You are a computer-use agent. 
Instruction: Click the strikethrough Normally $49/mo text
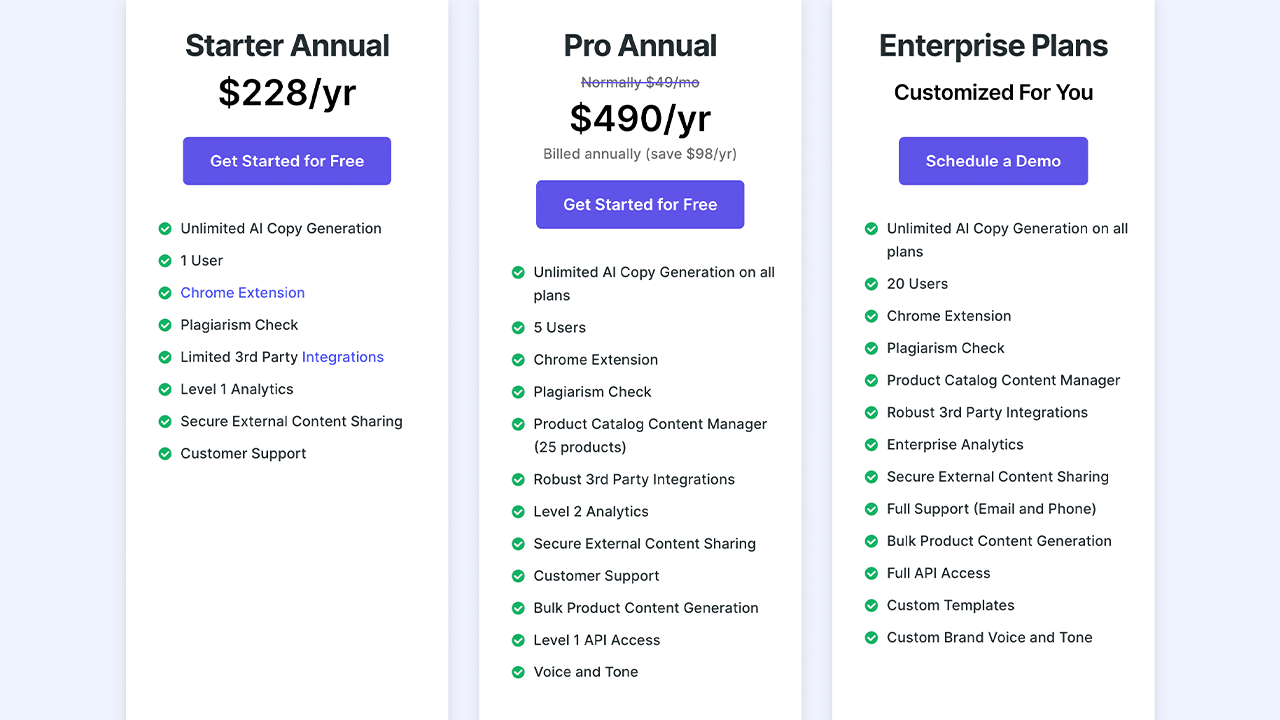[x=640, y=82]
